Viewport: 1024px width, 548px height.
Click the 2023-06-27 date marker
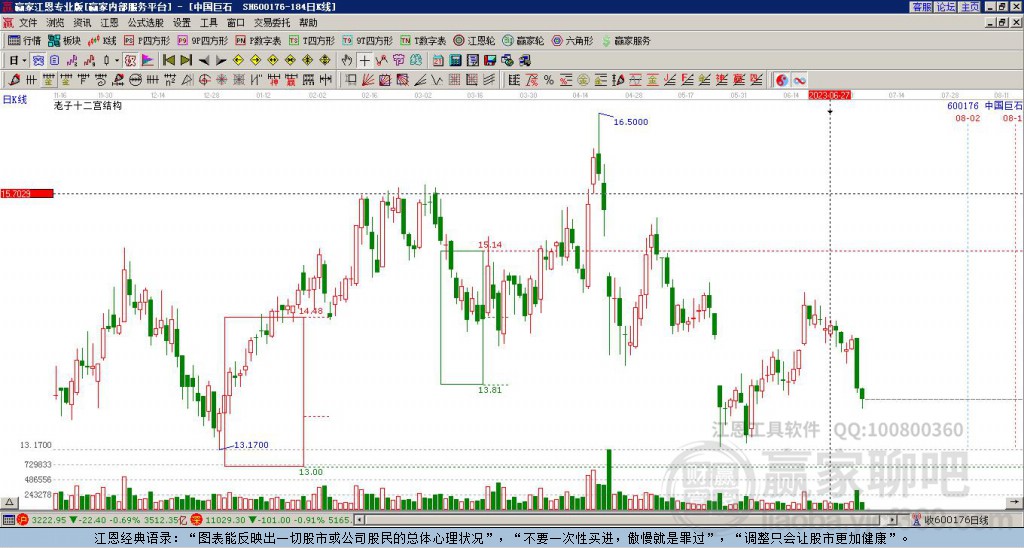(829, 95)
